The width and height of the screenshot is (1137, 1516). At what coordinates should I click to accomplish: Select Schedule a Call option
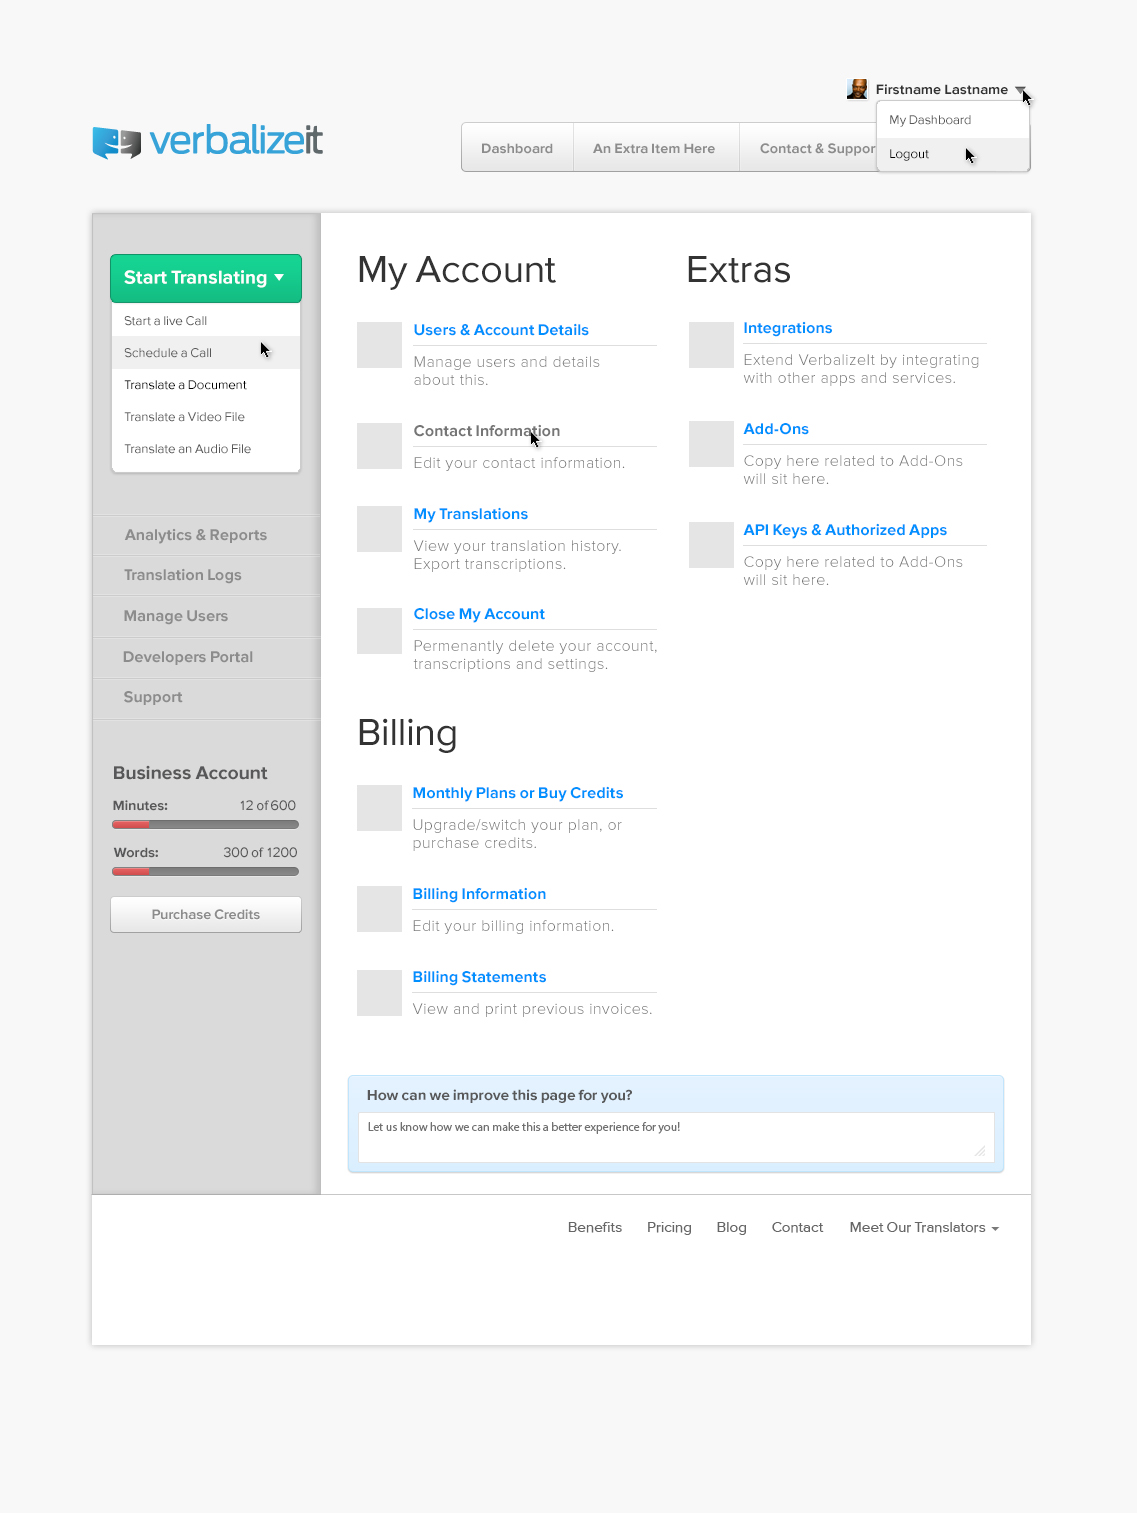click(x=206, y=353)
